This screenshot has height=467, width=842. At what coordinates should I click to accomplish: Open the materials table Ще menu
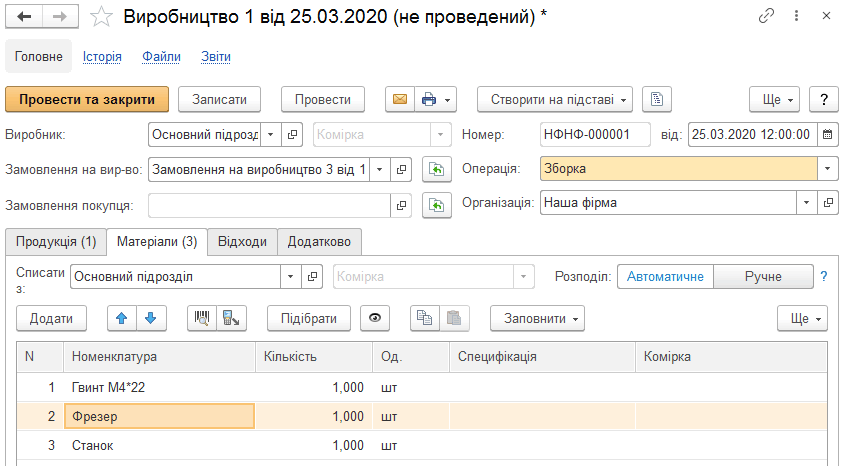(x=802, y=318)
